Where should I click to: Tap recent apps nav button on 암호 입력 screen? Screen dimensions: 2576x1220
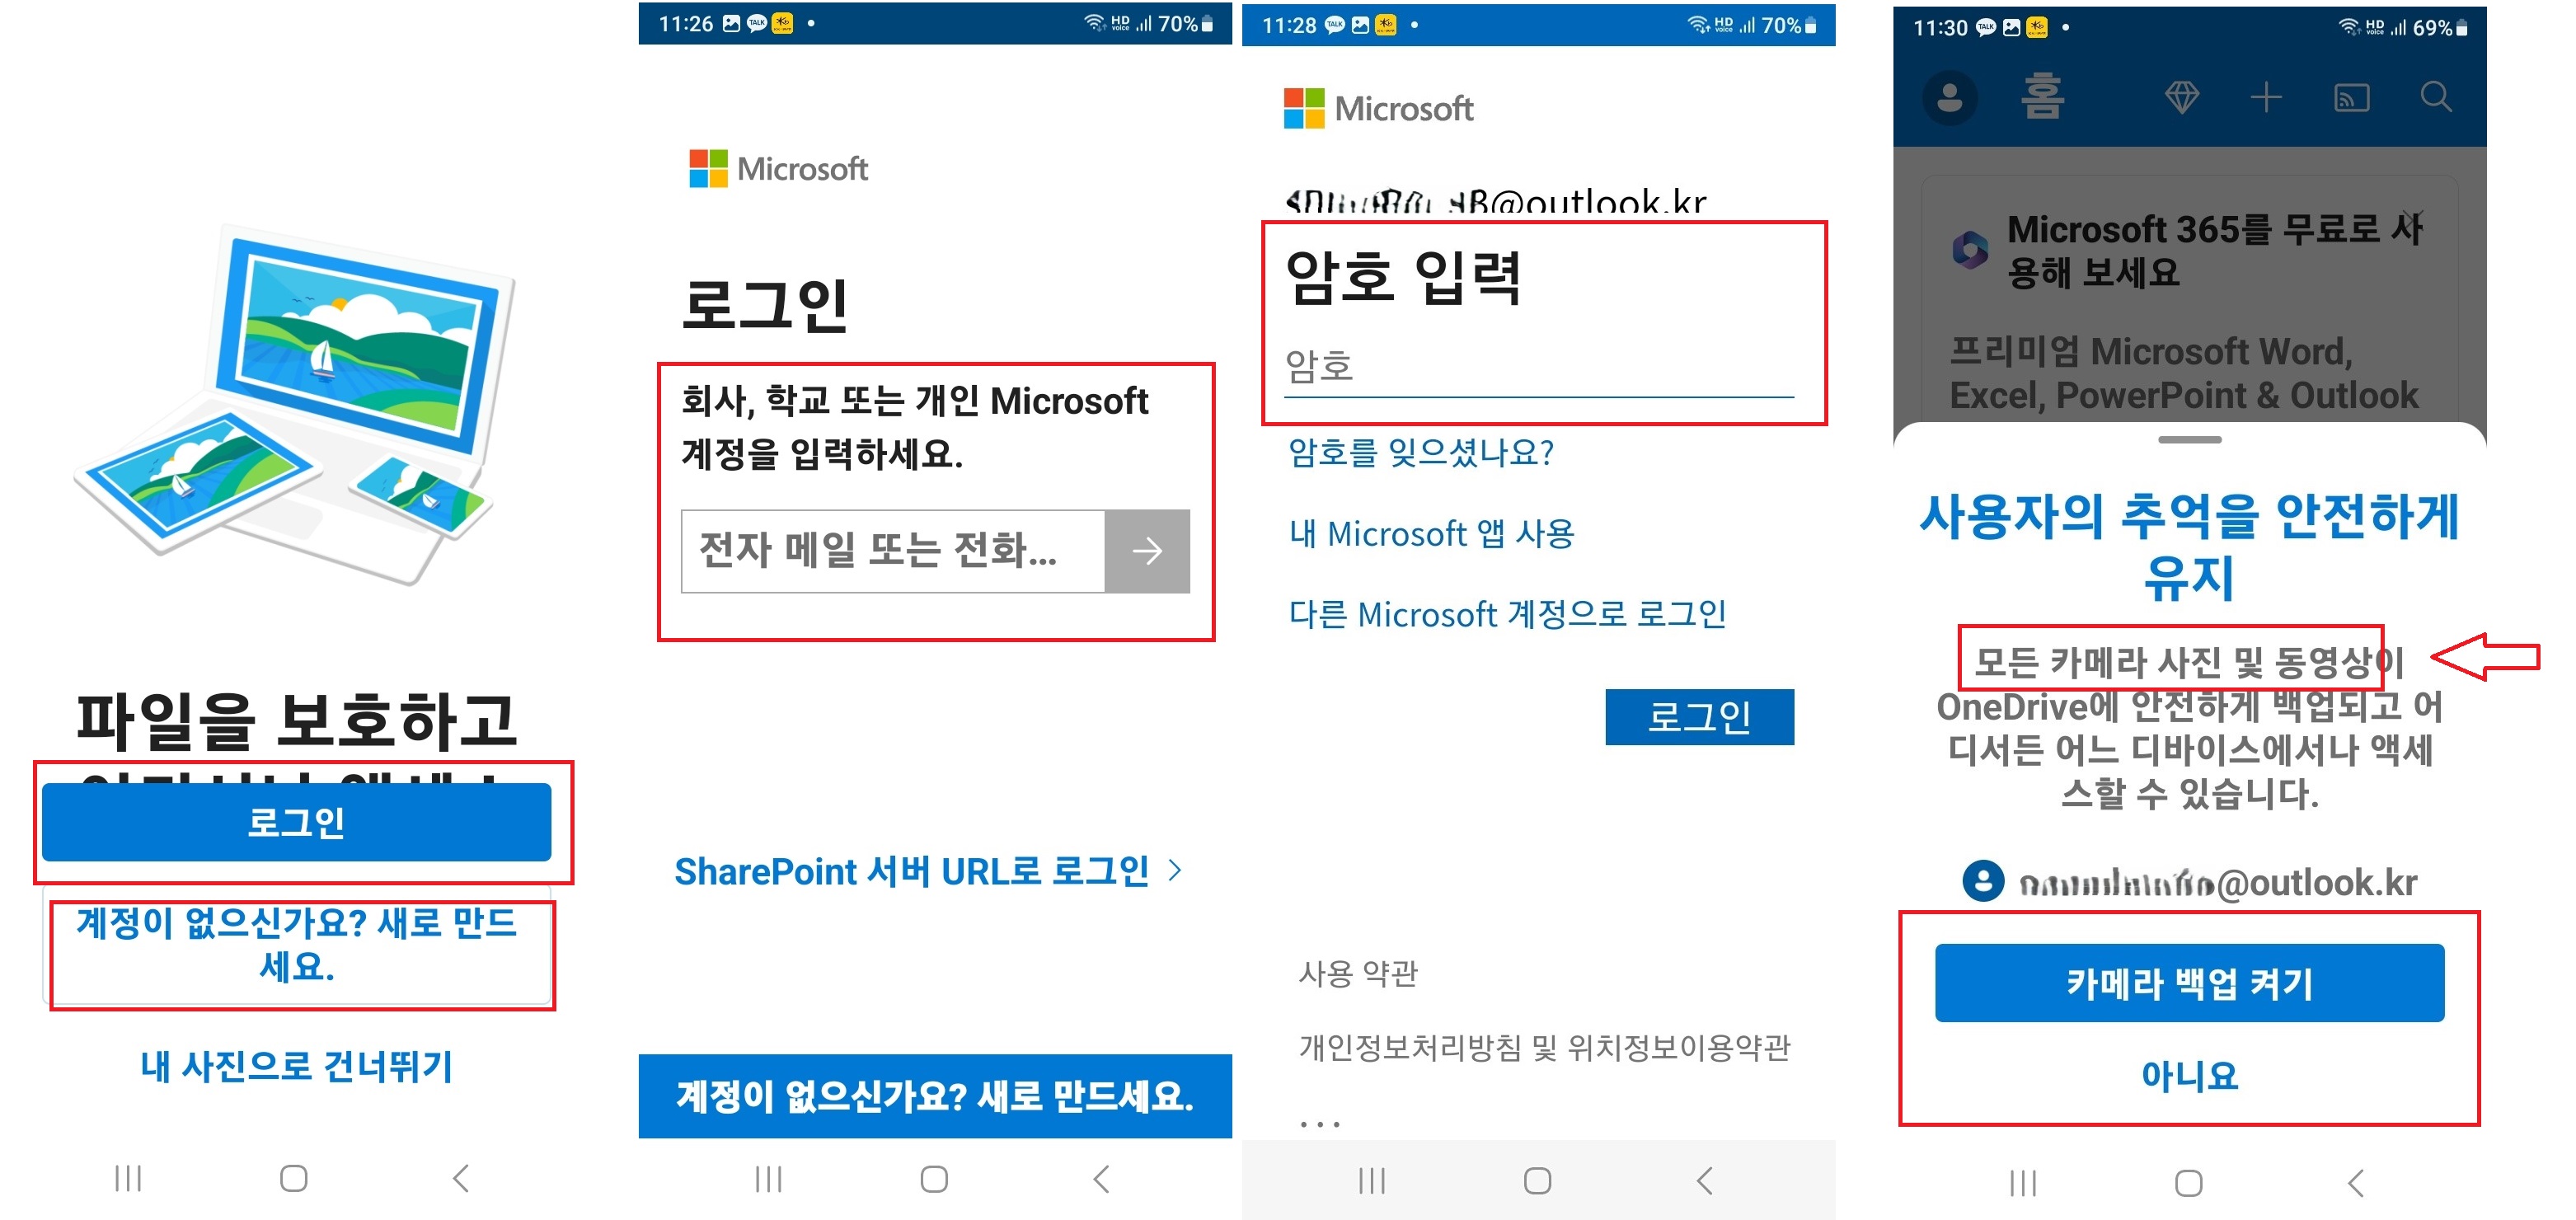click(x=1372, y=1181)
